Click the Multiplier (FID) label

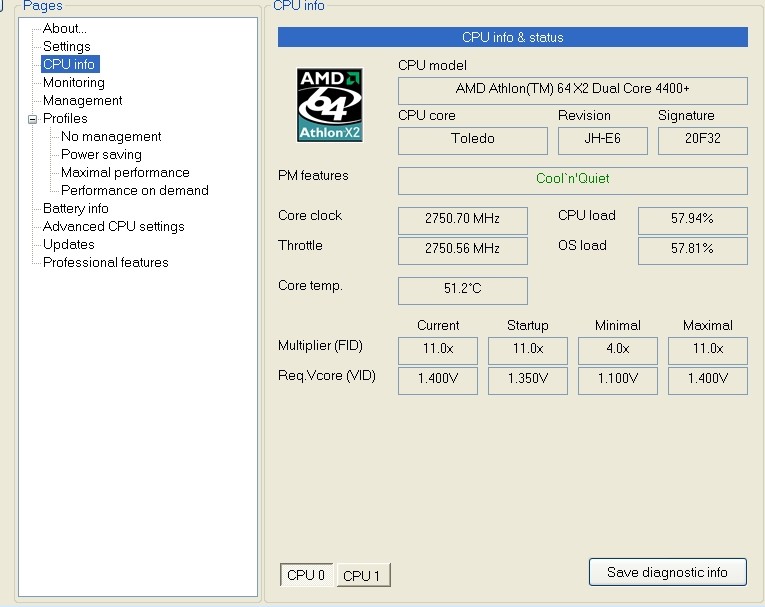[x=320, y=345]
